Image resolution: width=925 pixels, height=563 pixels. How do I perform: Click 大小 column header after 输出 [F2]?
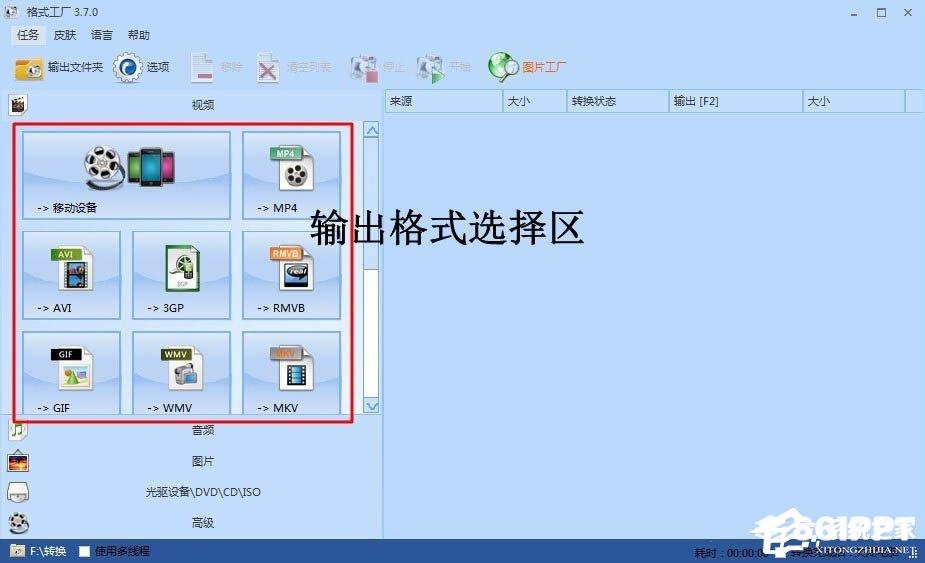pos(854,101)
